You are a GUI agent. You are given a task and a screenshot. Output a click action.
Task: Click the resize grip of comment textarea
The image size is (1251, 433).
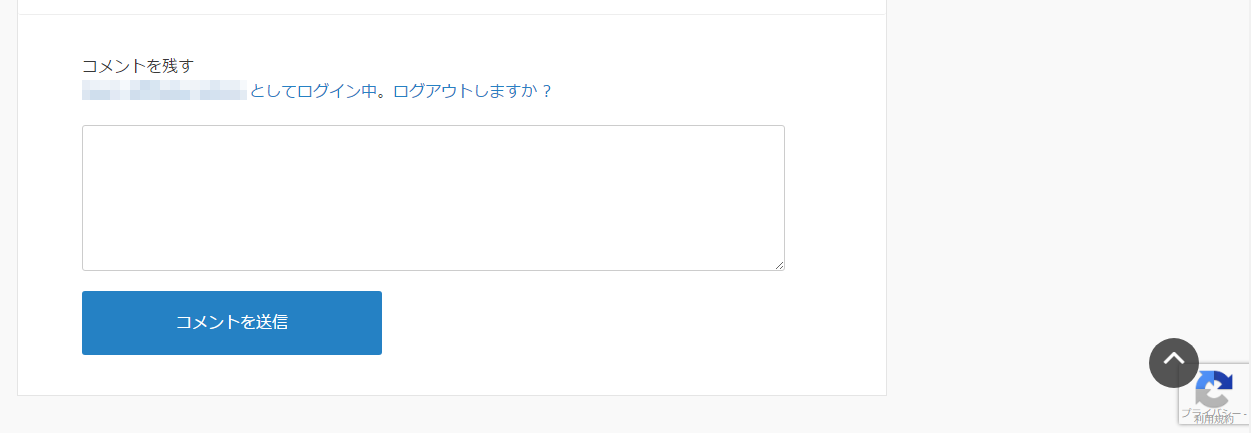pyautogui.click(x=778, y=264)
